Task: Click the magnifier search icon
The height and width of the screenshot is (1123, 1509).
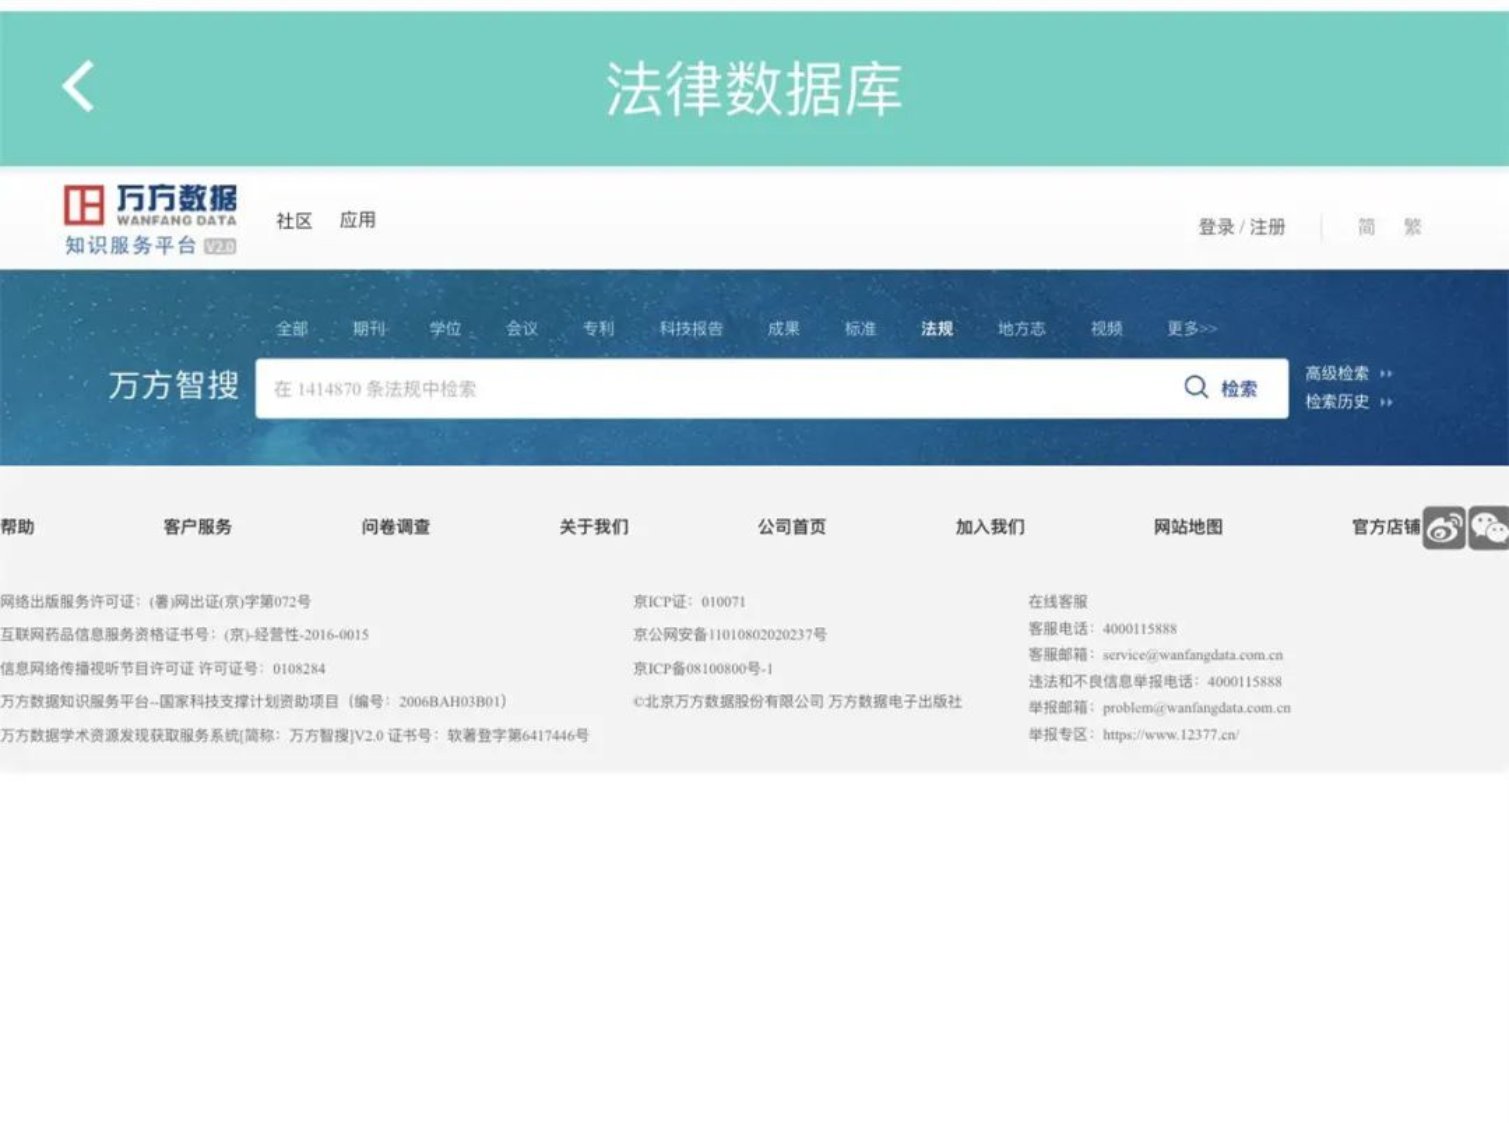Action: (1196, 388)
